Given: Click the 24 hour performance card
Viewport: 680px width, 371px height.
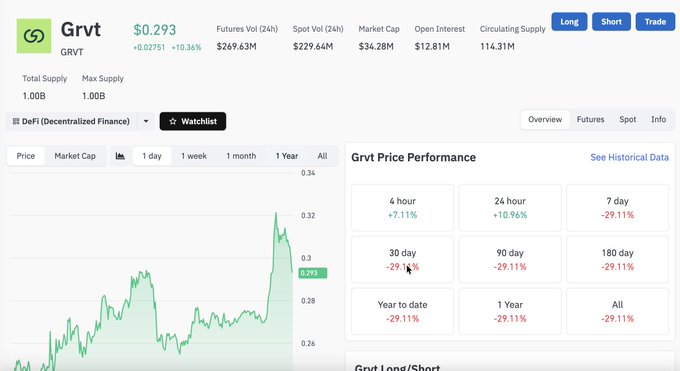Looking at the screenshot, I should pos(510,207).
